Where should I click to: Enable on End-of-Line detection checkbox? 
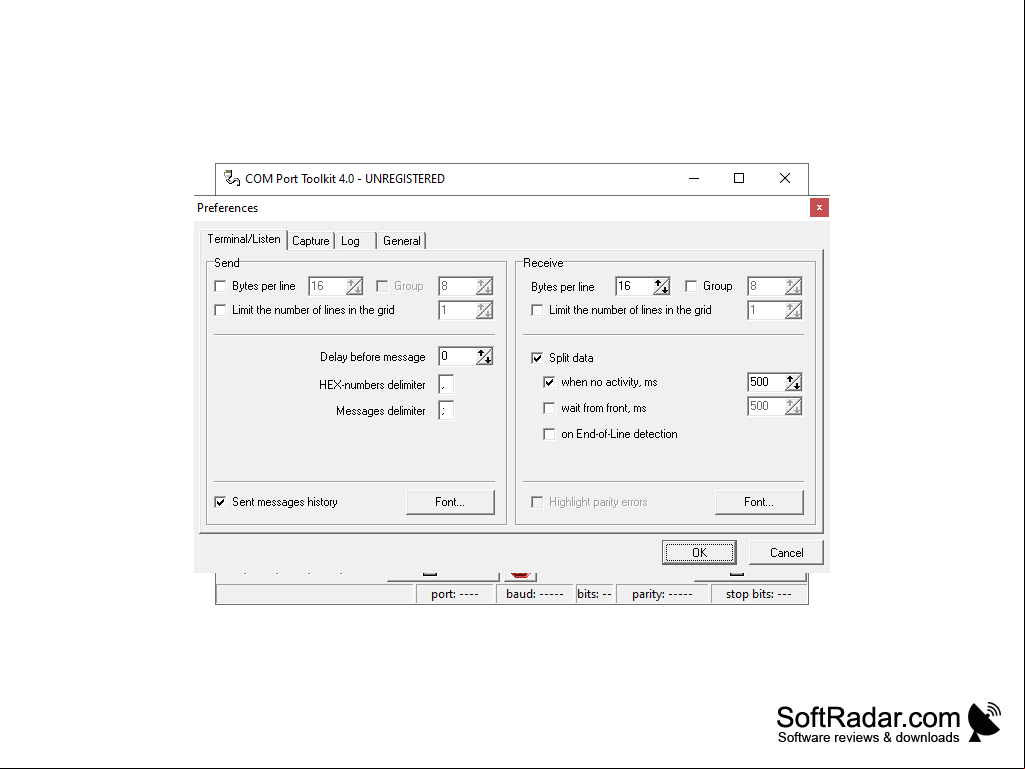coord(549,434)
